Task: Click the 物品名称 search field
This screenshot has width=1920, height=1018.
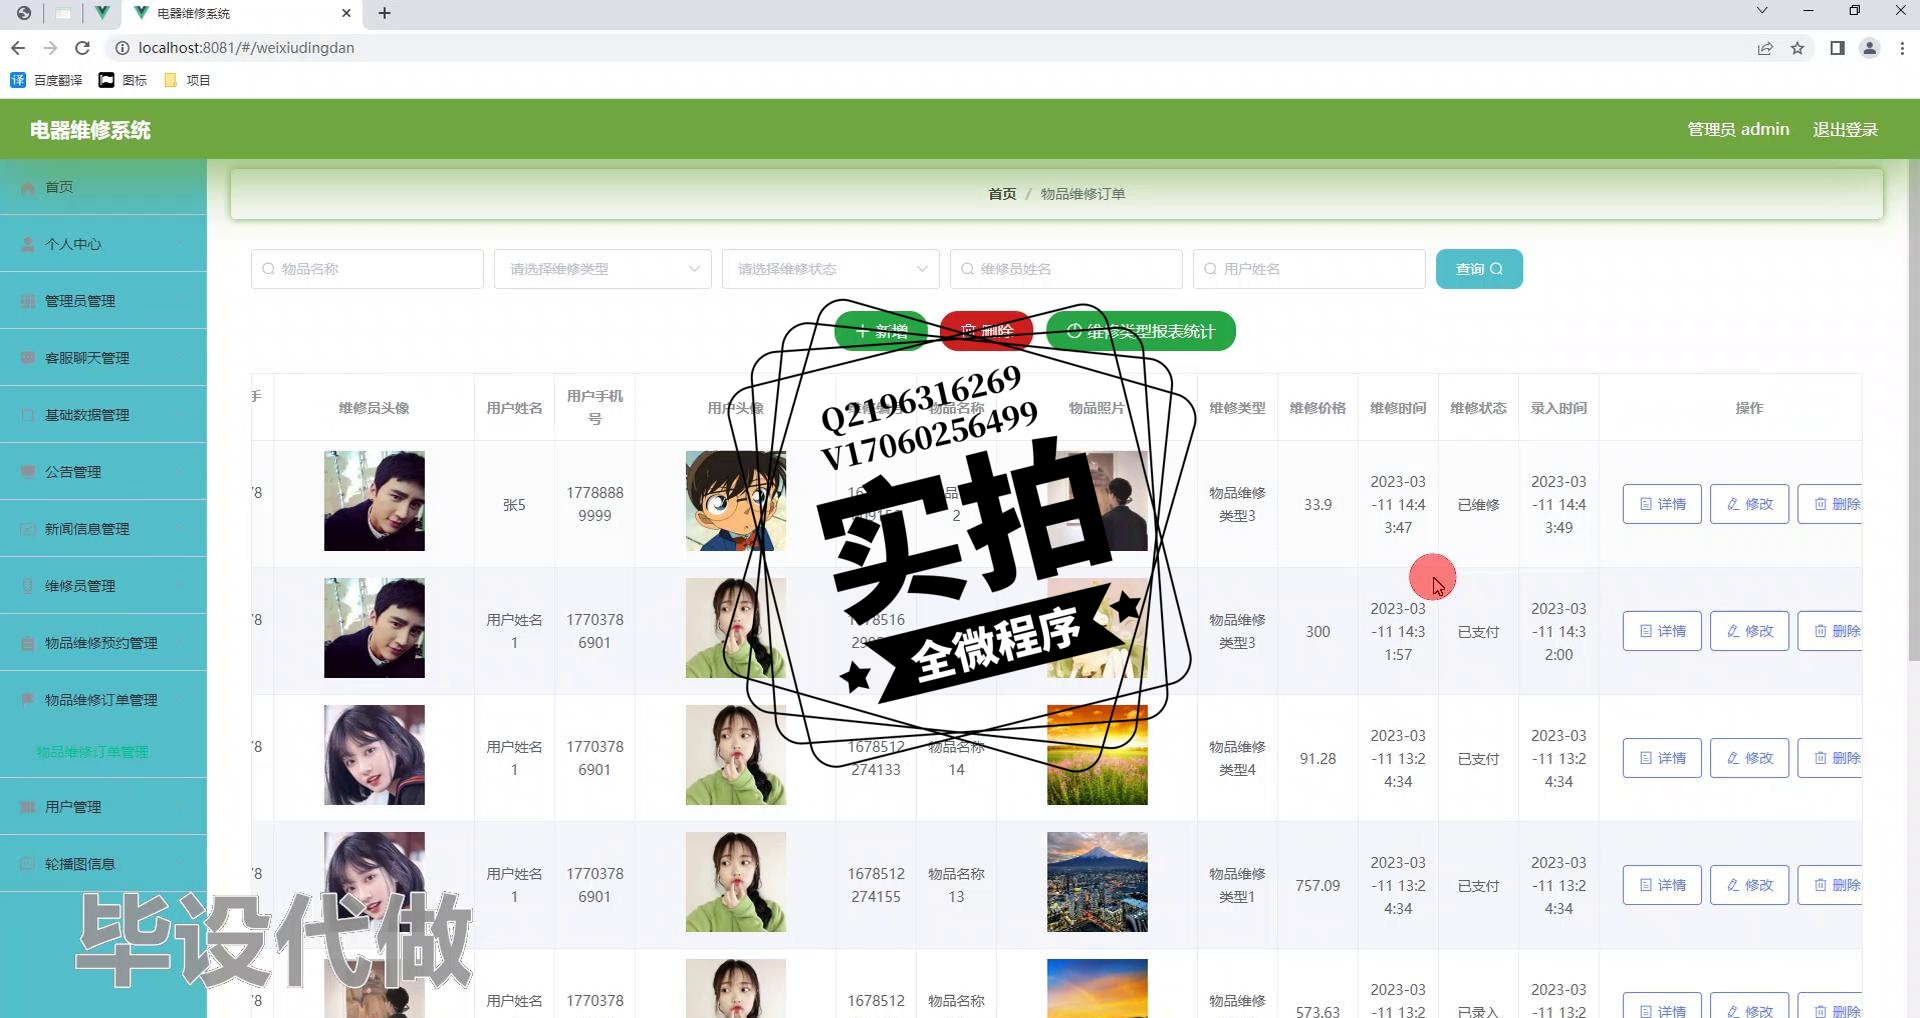Action: coord(367,269)
